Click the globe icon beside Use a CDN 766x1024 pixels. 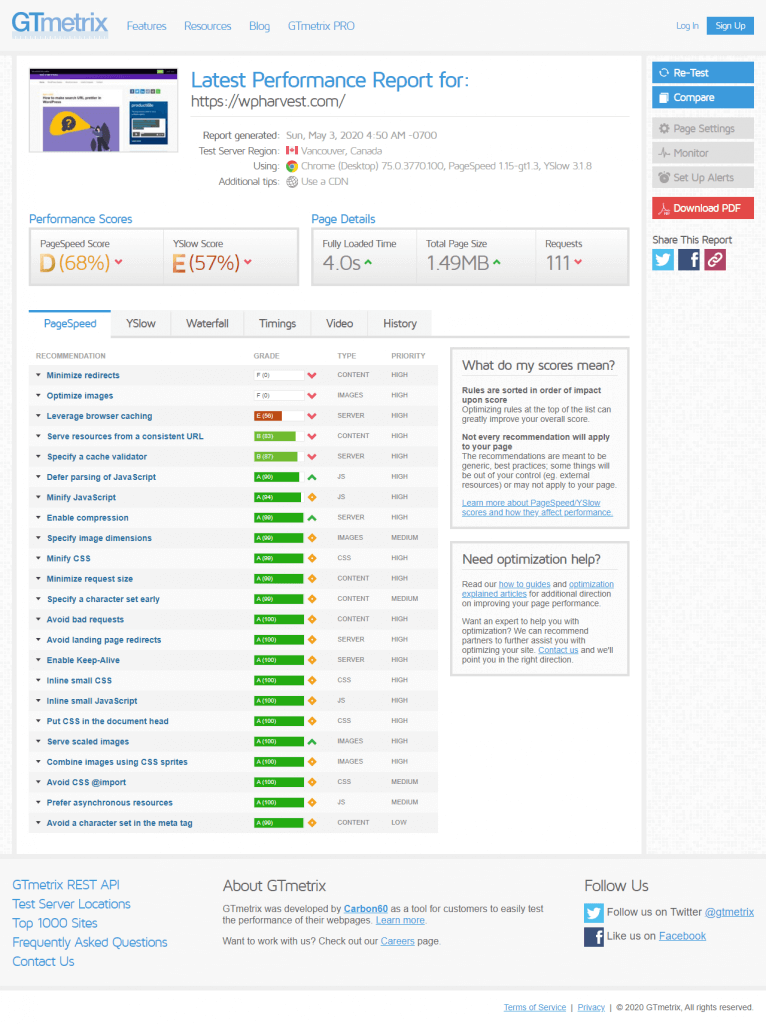[x=292, y=182]
